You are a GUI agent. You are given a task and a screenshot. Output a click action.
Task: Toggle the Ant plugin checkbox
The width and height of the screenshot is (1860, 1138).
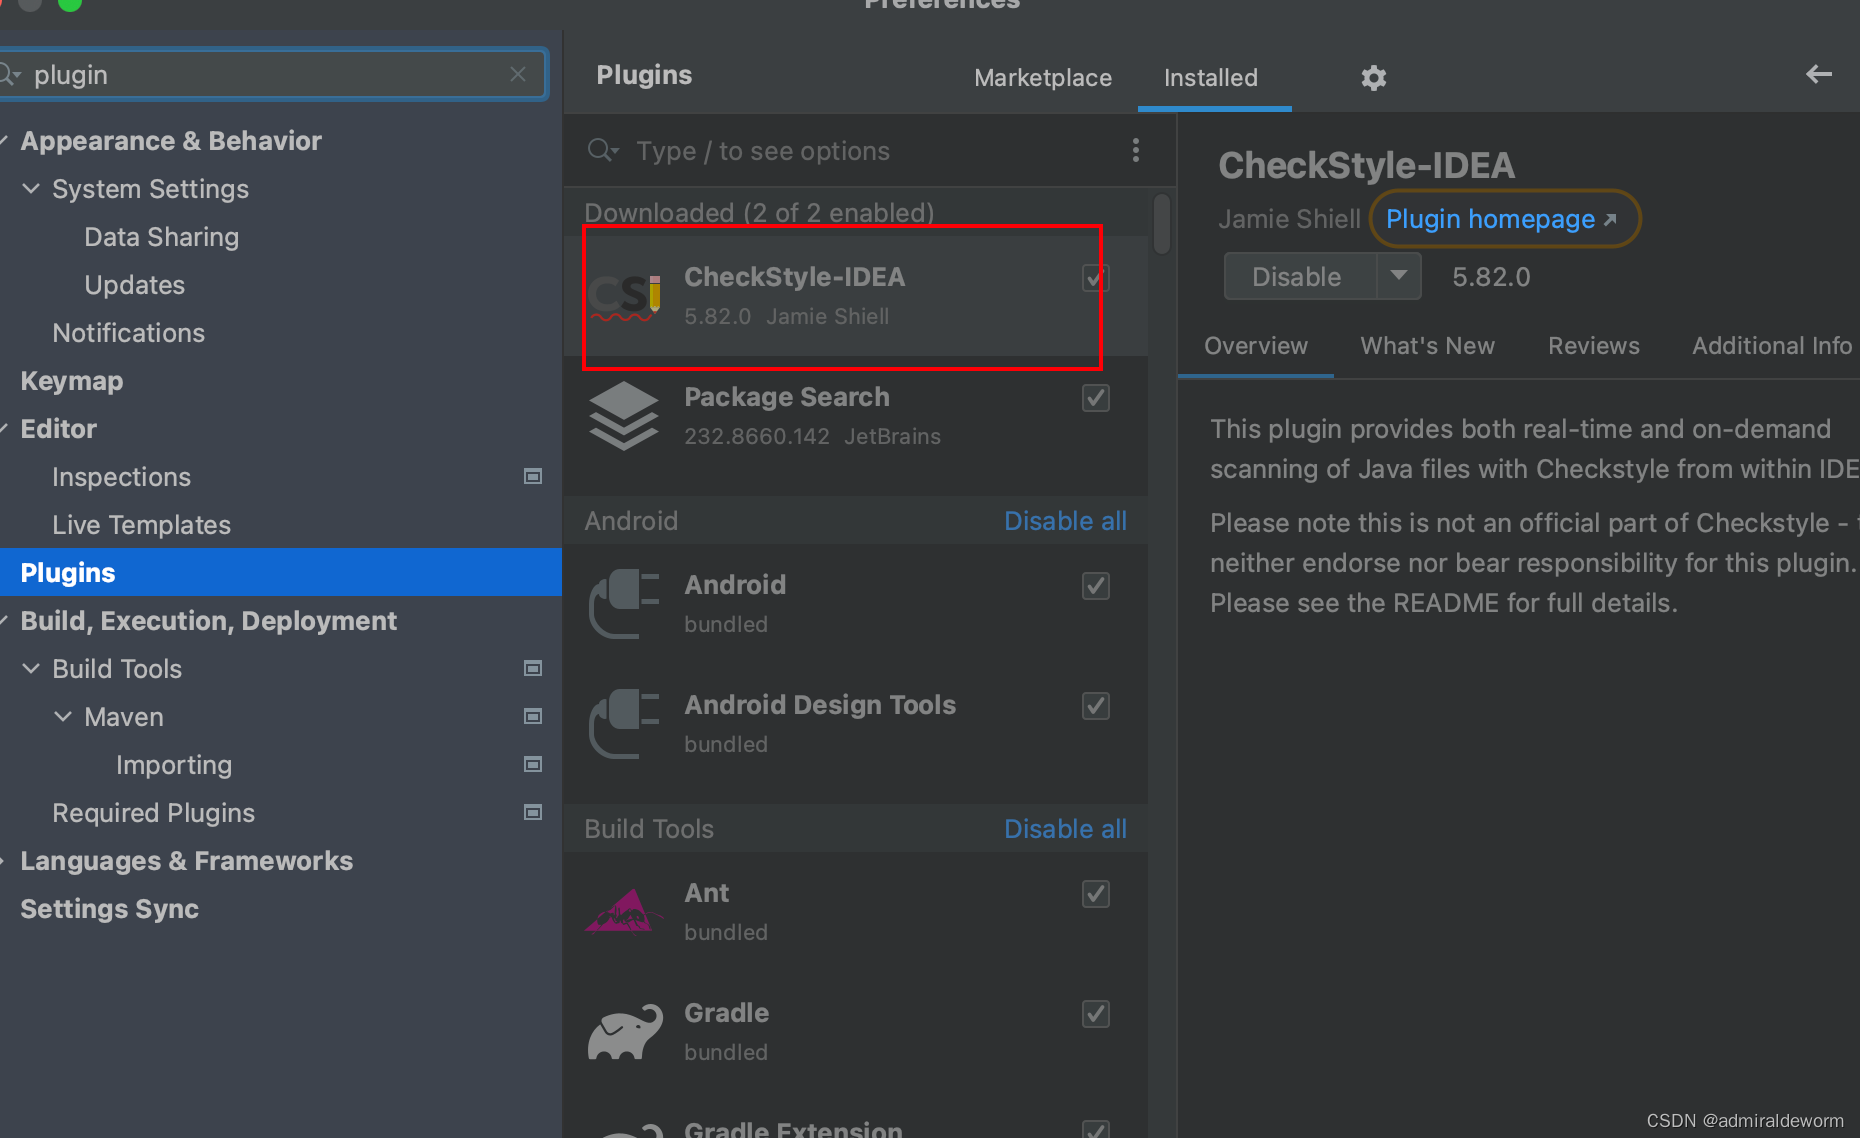click(1096, 894)
